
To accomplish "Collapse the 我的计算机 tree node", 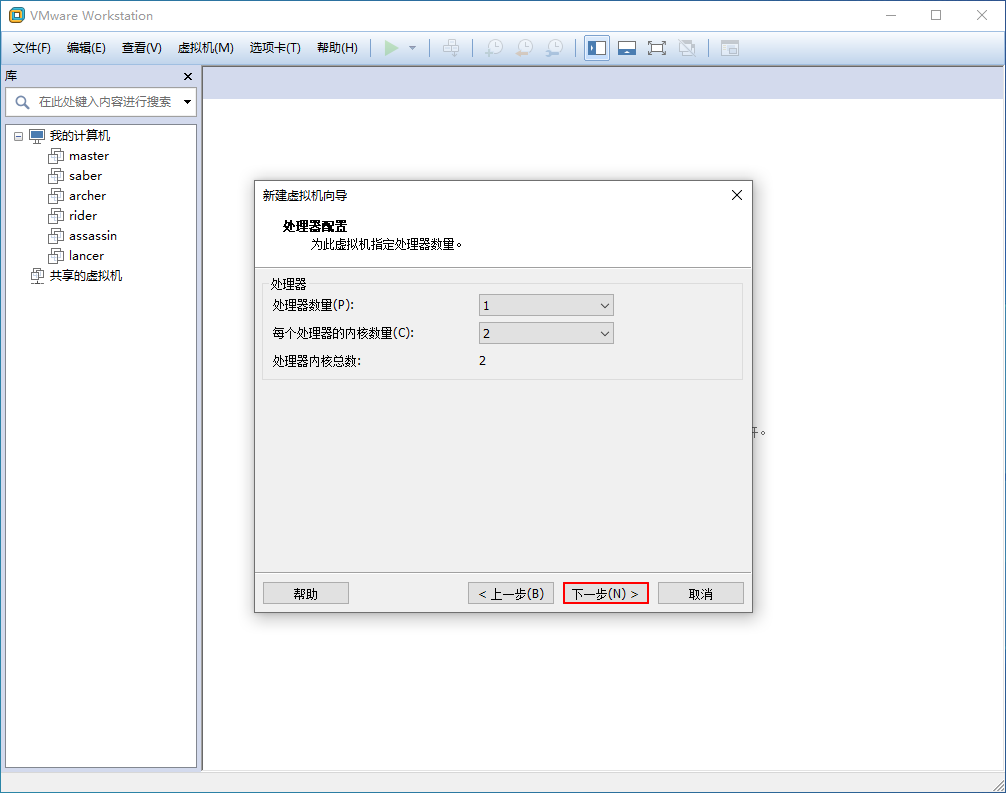I will pos(19,136).
